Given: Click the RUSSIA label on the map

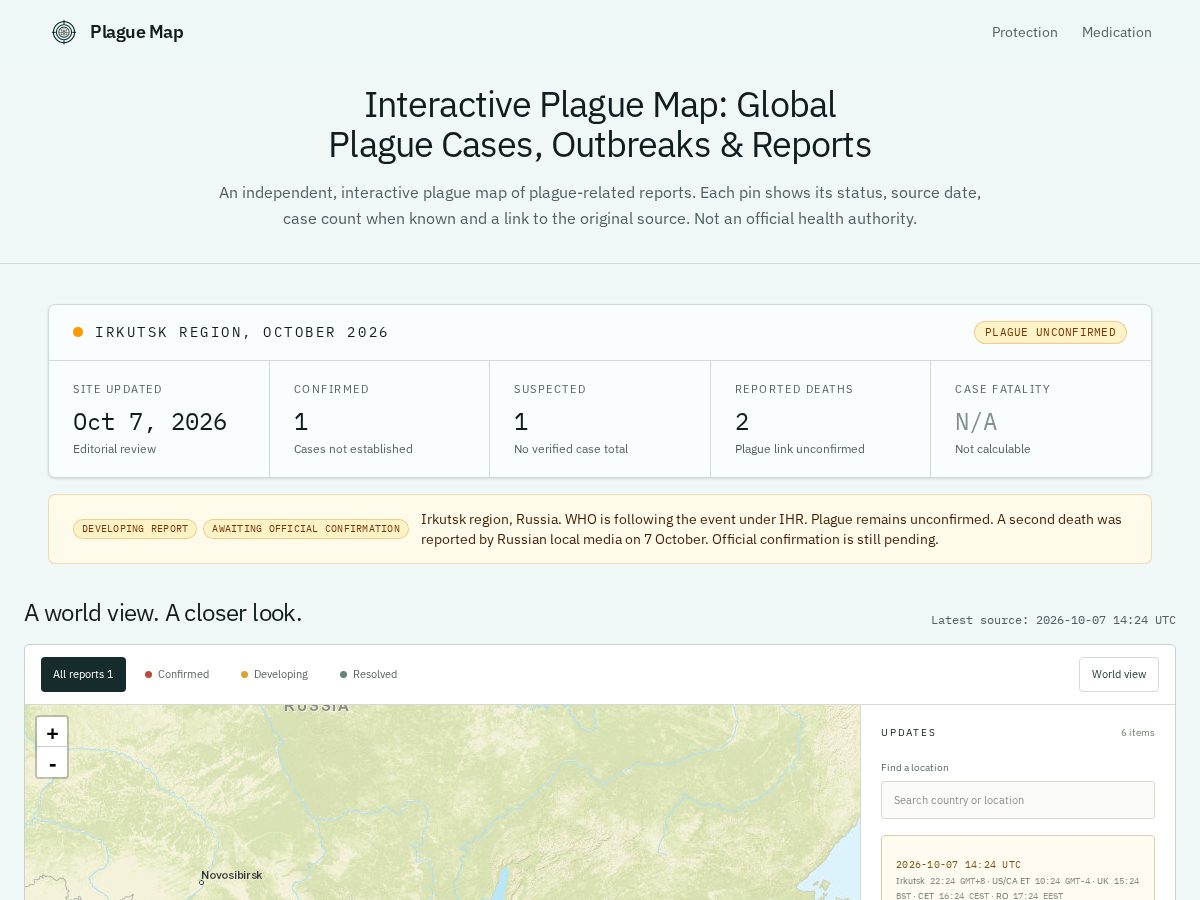Looking at the screenshot, I should pos(317,707).
